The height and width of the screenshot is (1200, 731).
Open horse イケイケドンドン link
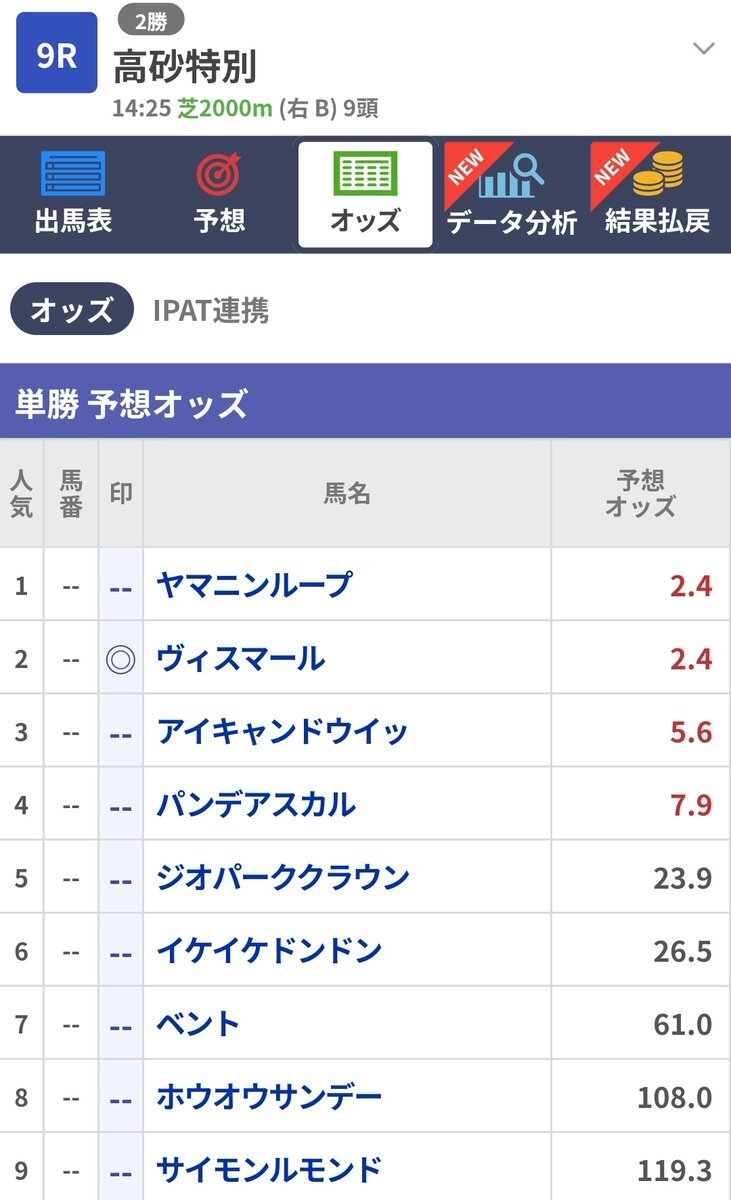click(x=269, y=950)
